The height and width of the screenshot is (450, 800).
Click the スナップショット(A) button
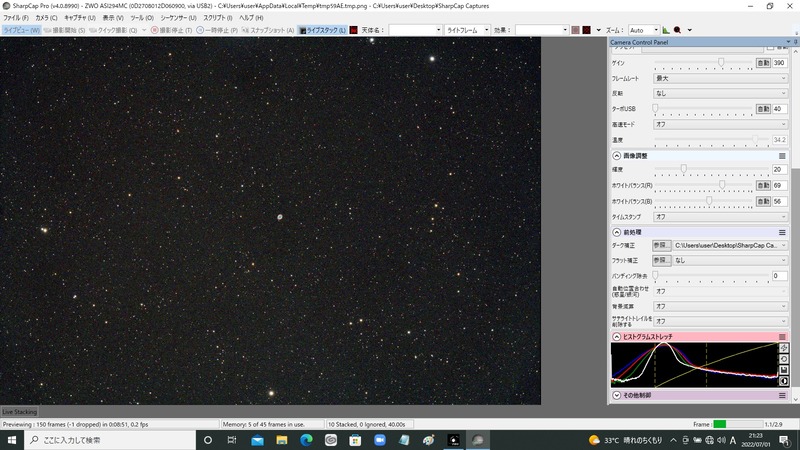tap(268, 30)
